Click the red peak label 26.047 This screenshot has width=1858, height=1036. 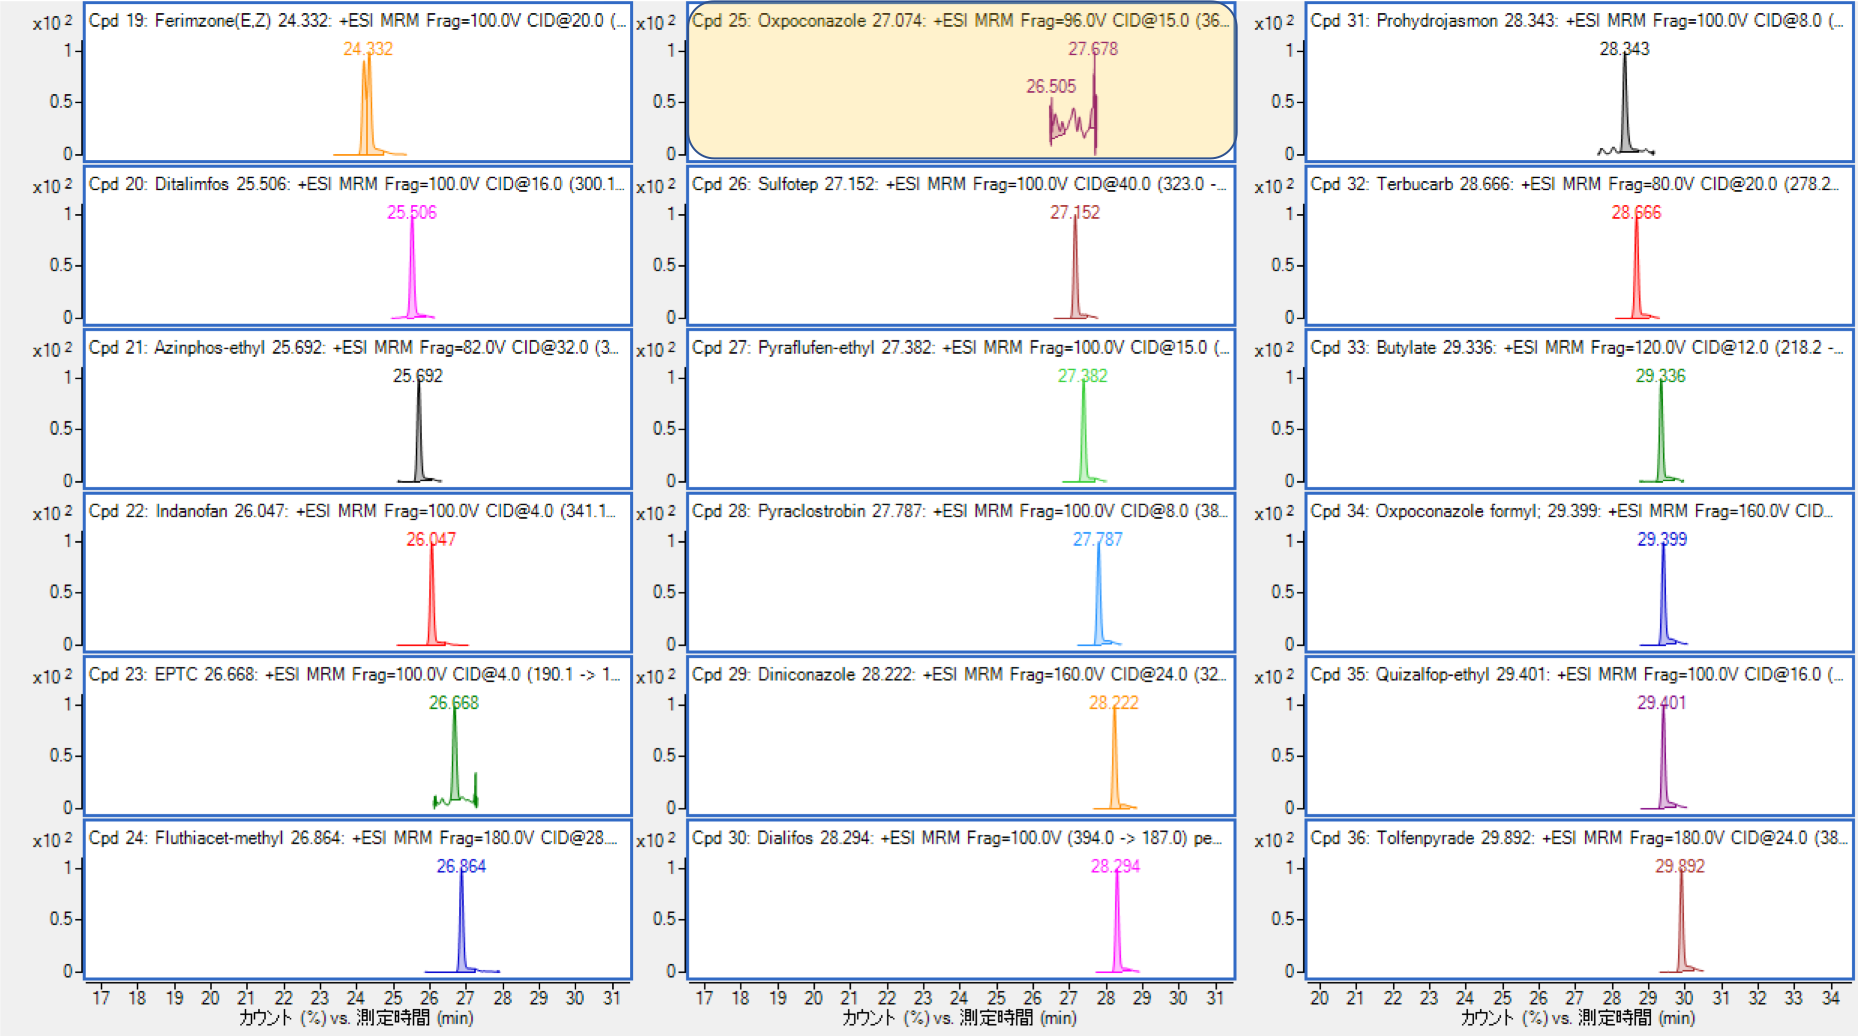point(431,539)
